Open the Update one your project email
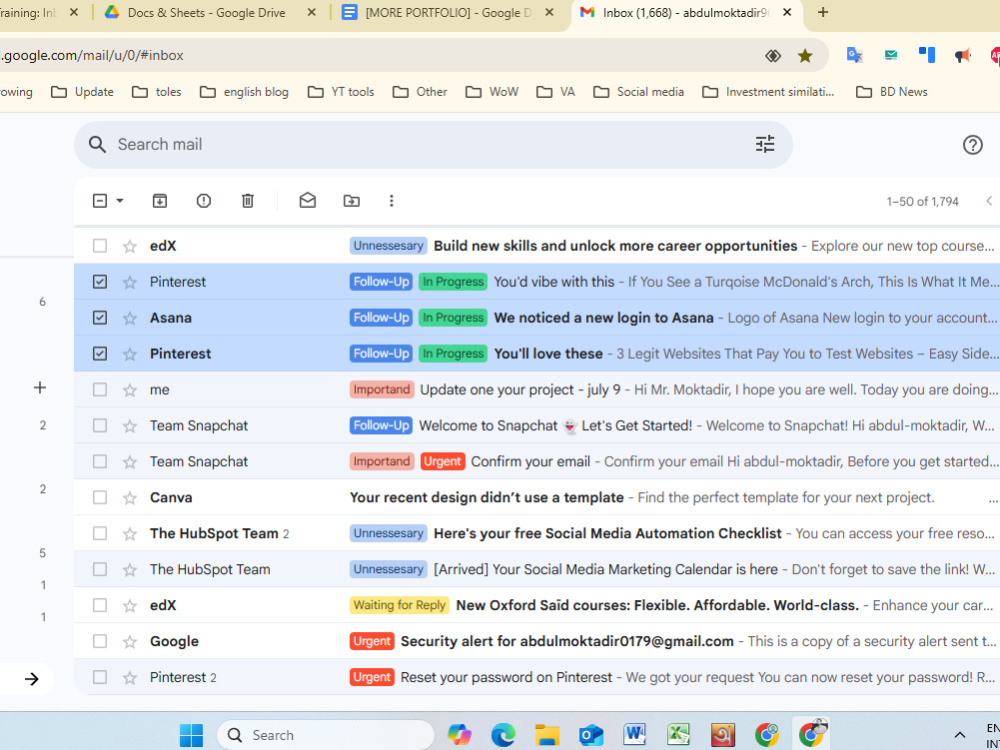Viewport: 1000px width, 750px height. click(x=537, y=390)
